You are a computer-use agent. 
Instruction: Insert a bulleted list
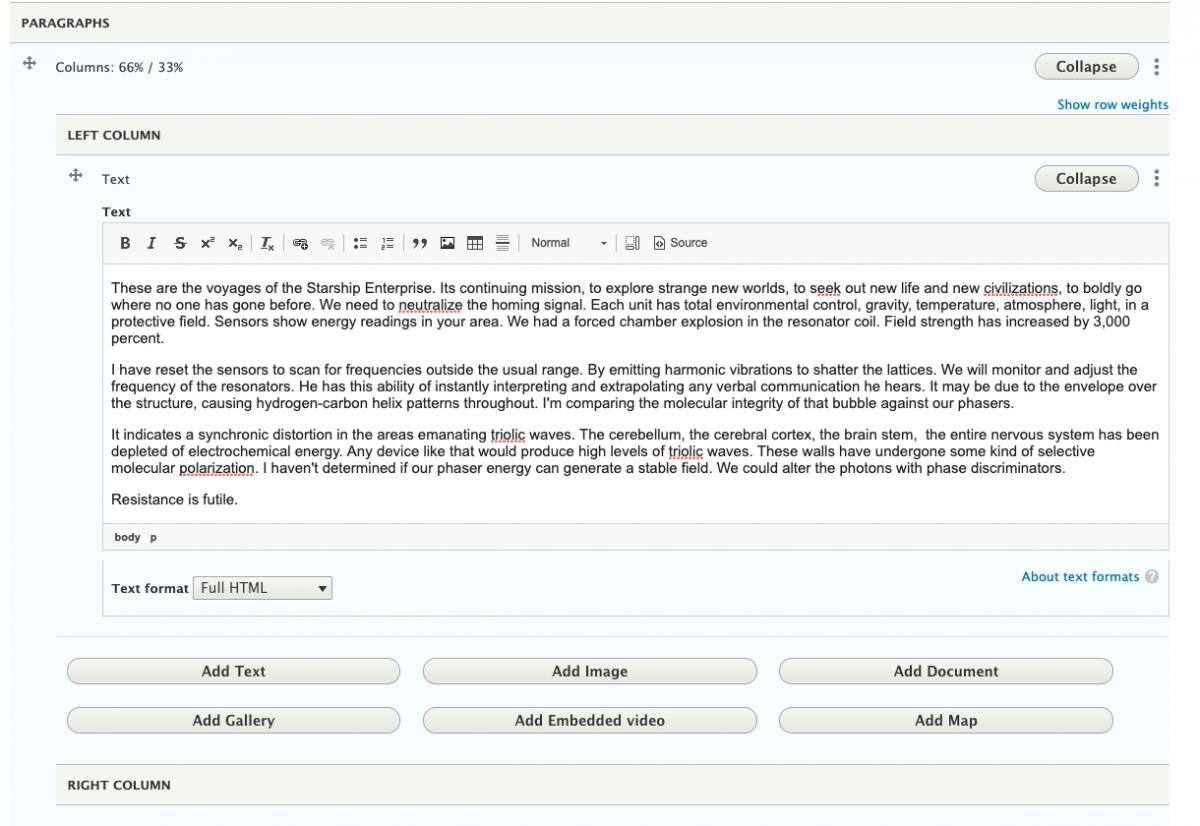[x=360, y=243]
